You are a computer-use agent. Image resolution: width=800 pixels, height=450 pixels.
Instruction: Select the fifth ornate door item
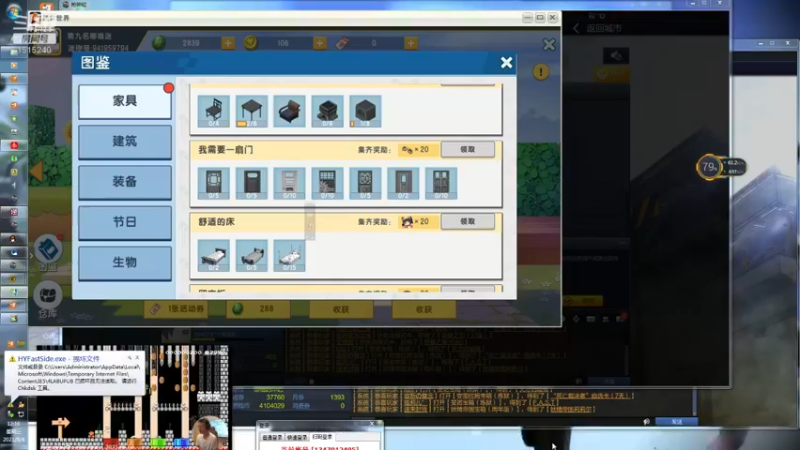point(365,183)
